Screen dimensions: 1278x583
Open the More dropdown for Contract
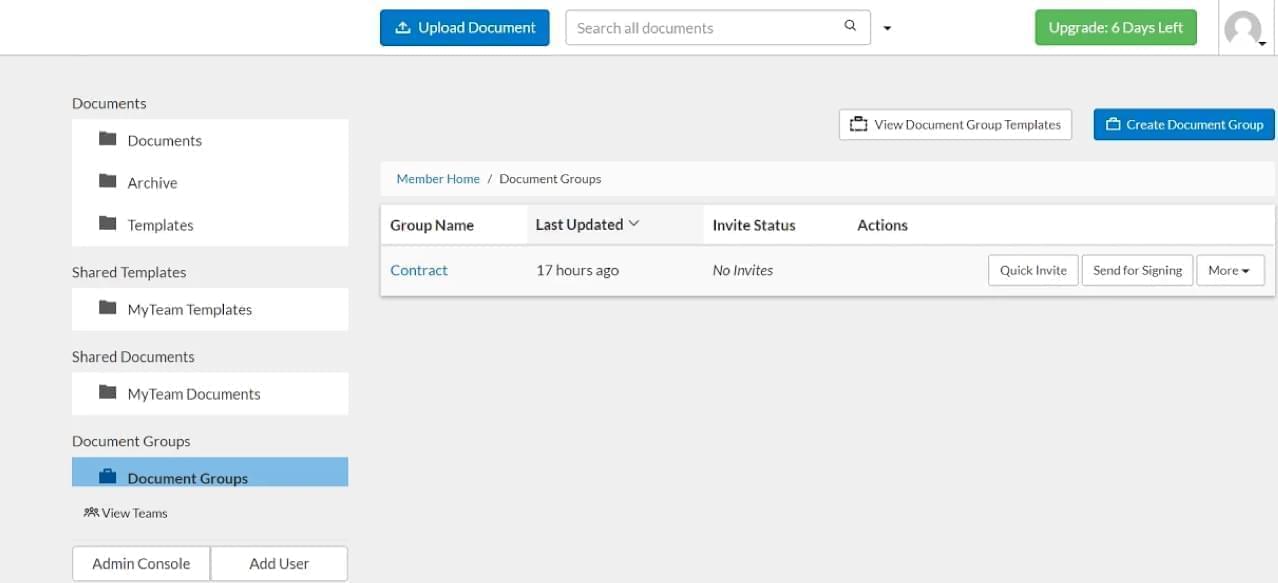[1230, 270]
